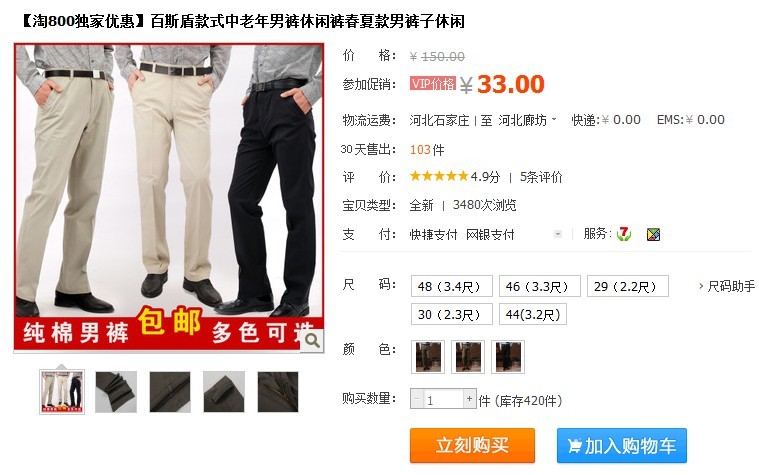Viewport: 759px width, 475px height.
Task: Choose size 29（2.2尺）
Action: pyautogui.click(x=628, y=286)
